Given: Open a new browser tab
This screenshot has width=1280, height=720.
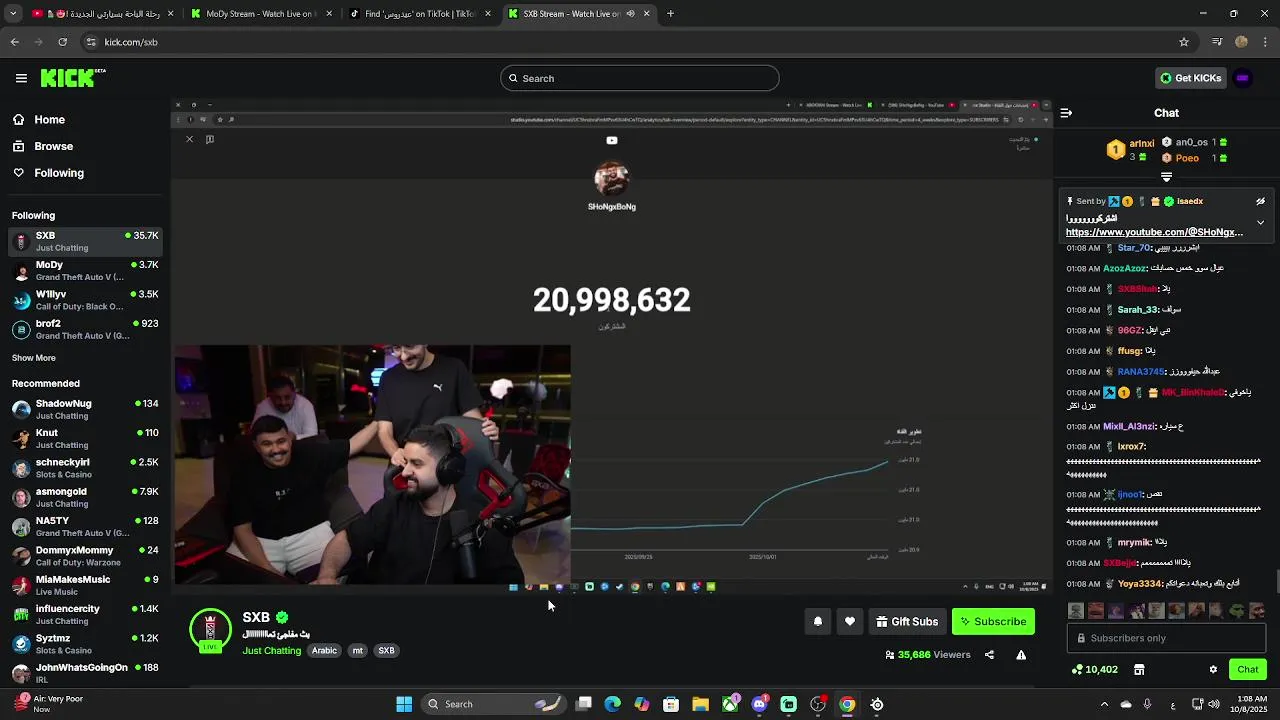Looking at the screenshot, I should [670, 14].
